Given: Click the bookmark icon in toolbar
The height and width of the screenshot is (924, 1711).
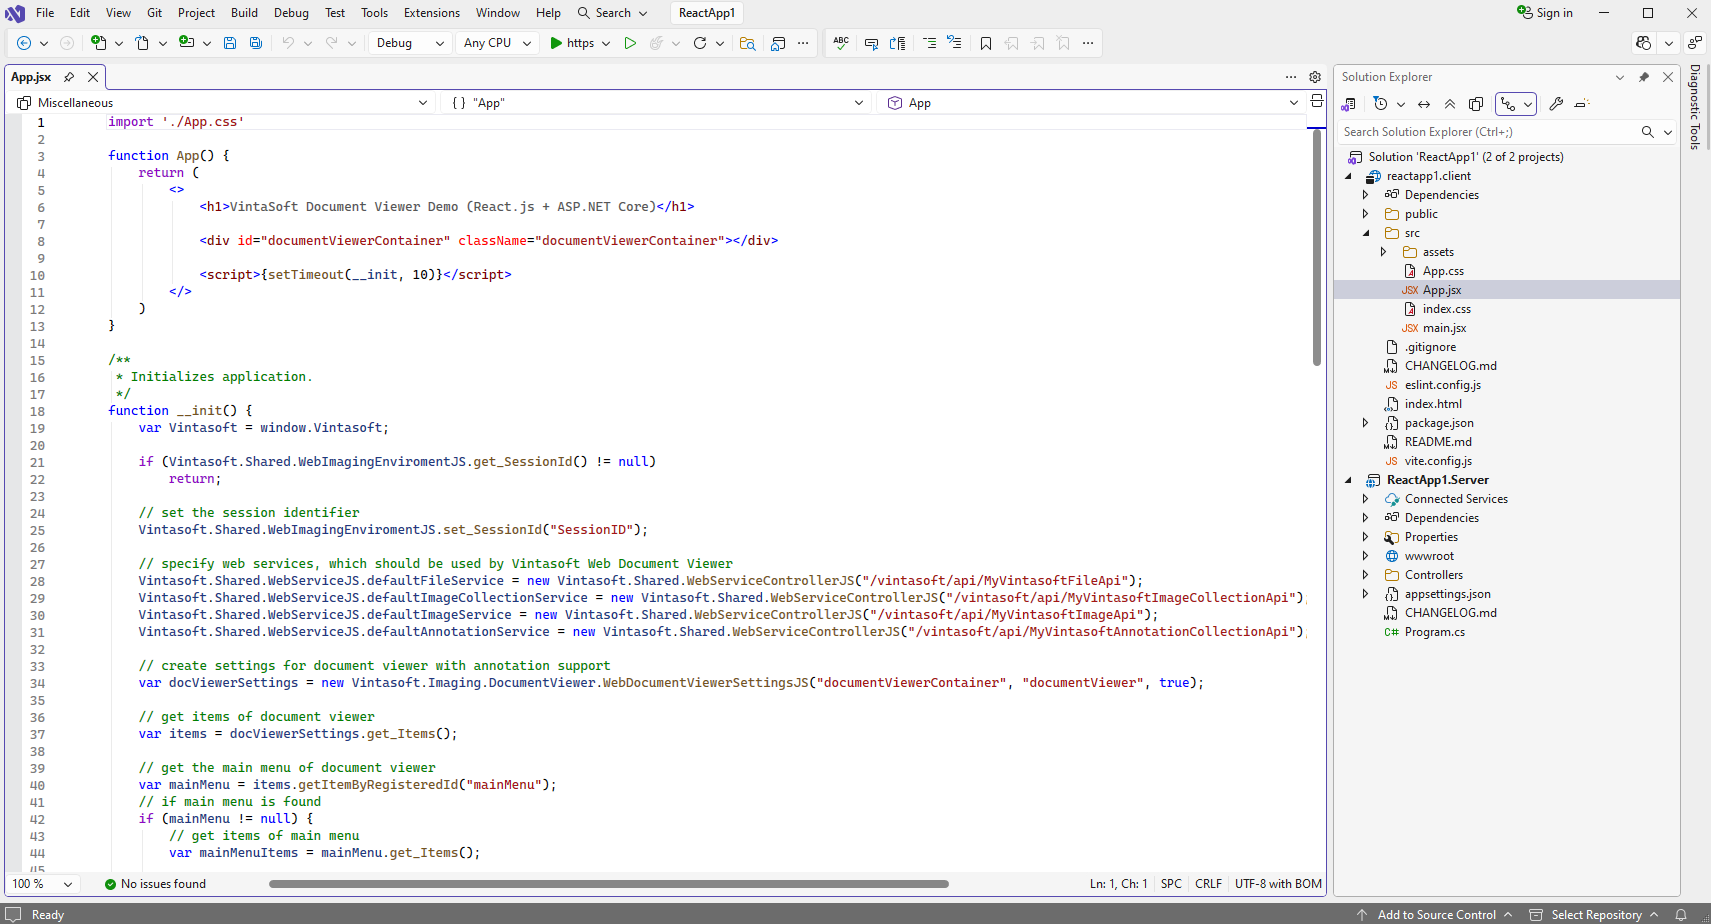Looking at the screenshot, I should 986,43.
